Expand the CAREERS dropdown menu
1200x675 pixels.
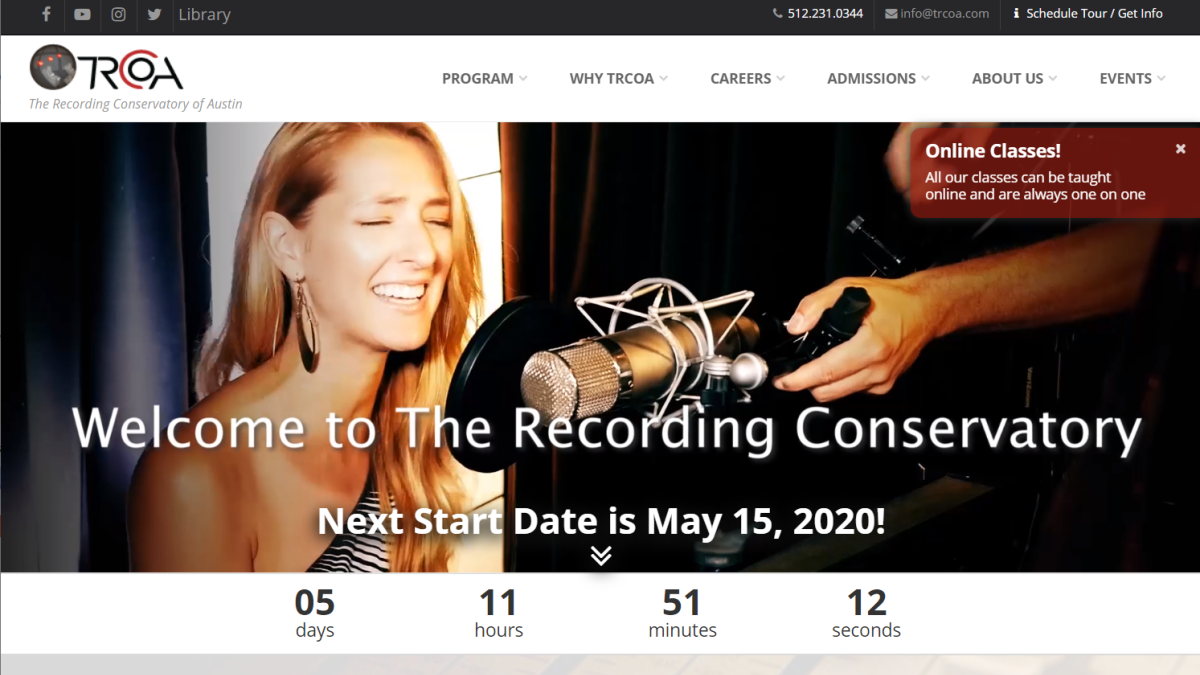tap(748, 78)
